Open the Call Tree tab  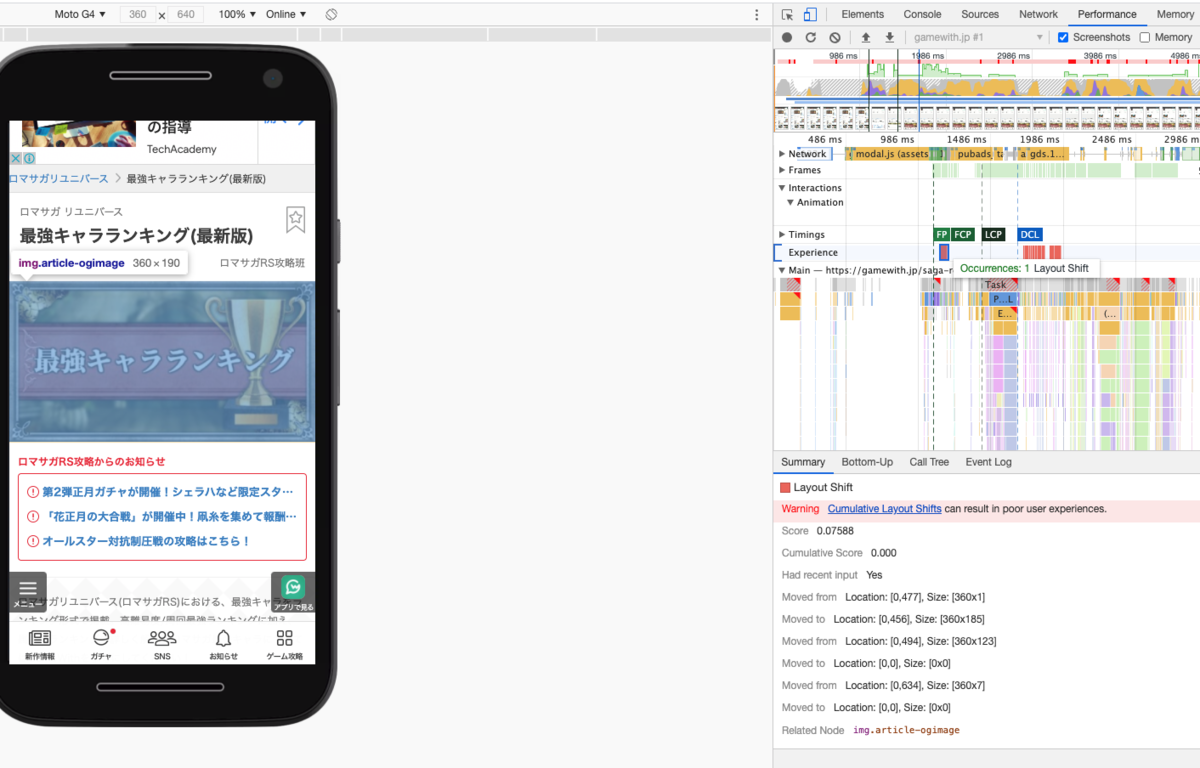click(929, 462)
